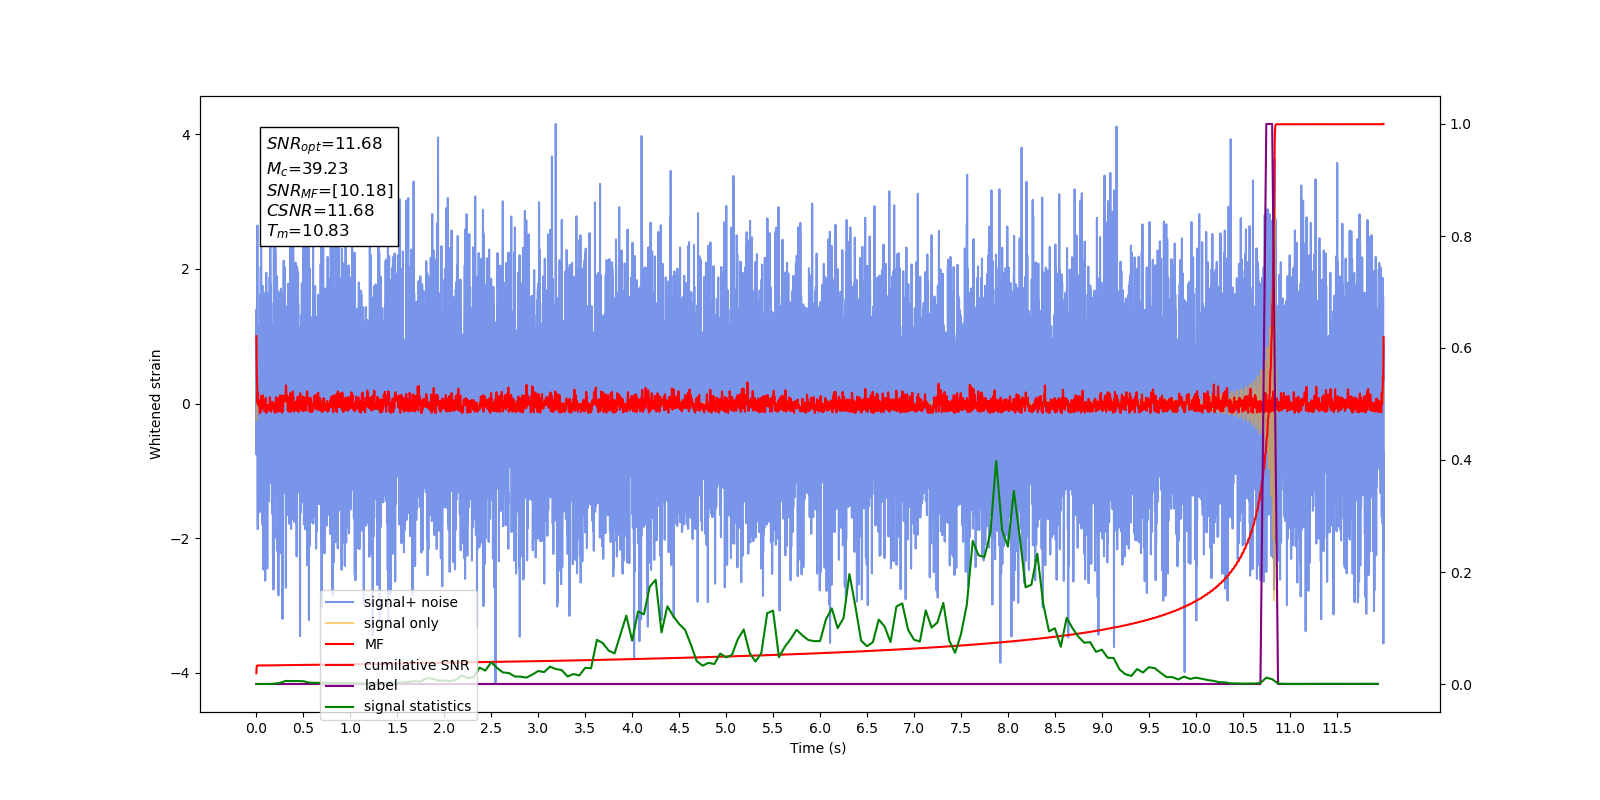Click the Mc=39.23 annotation text

(307, 168)
